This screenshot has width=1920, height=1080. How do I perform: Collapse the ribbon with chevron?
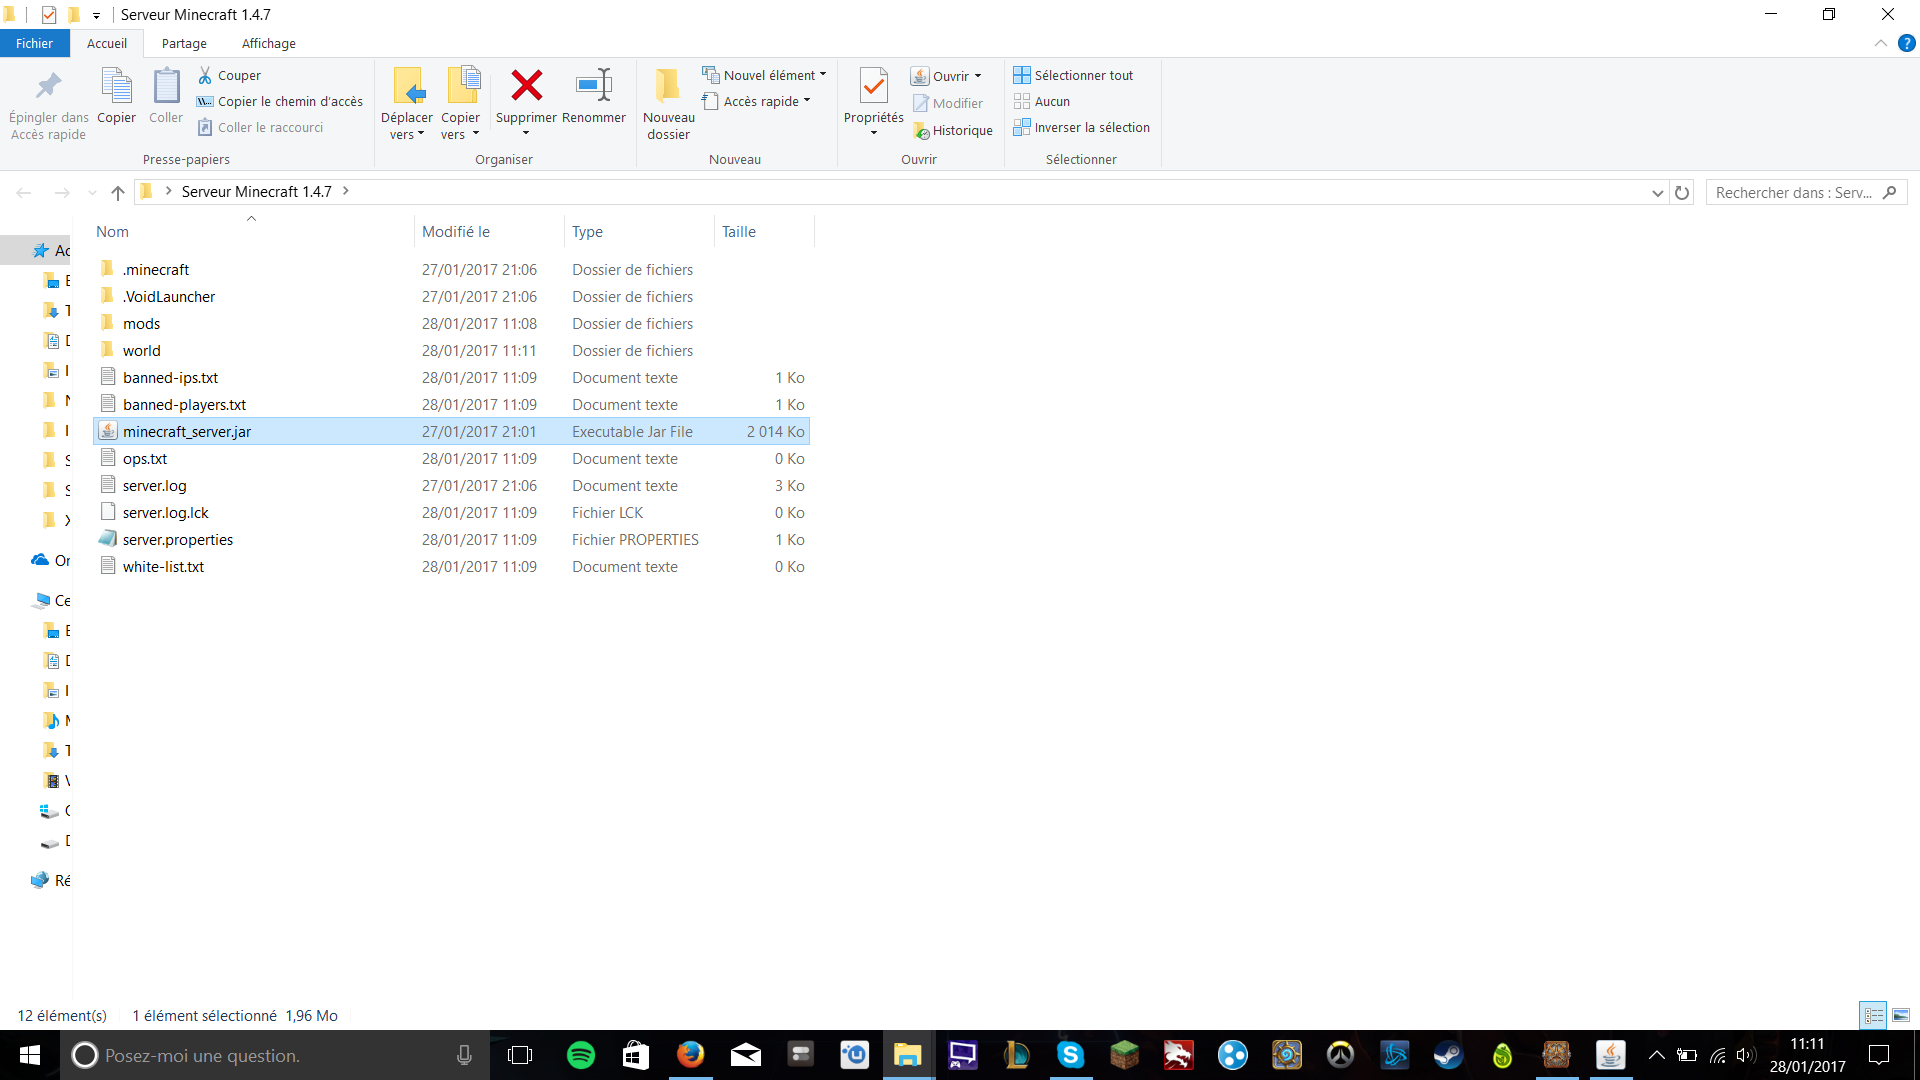1880,43
